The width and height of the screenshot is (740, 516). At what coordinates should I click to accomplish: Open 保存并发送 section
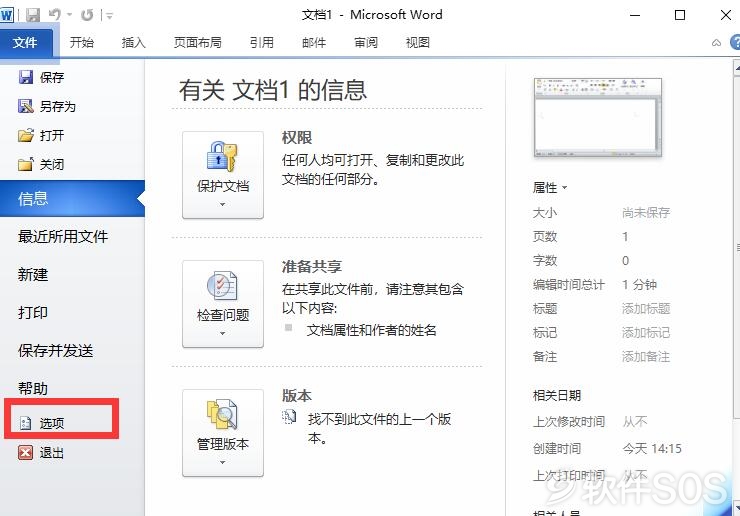click(56, 350)
